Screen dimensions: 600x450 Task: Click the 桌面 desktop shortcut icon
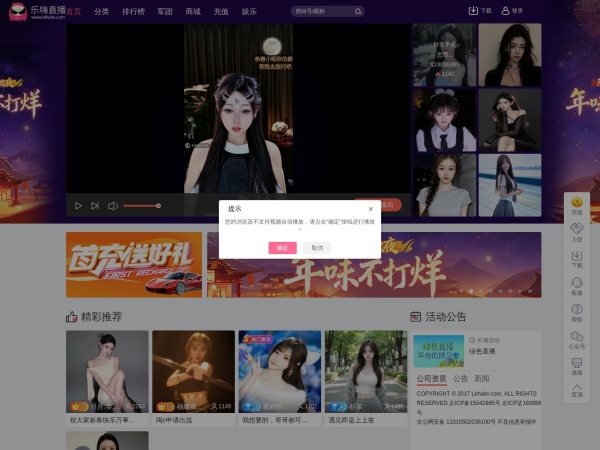click(576, 364)
